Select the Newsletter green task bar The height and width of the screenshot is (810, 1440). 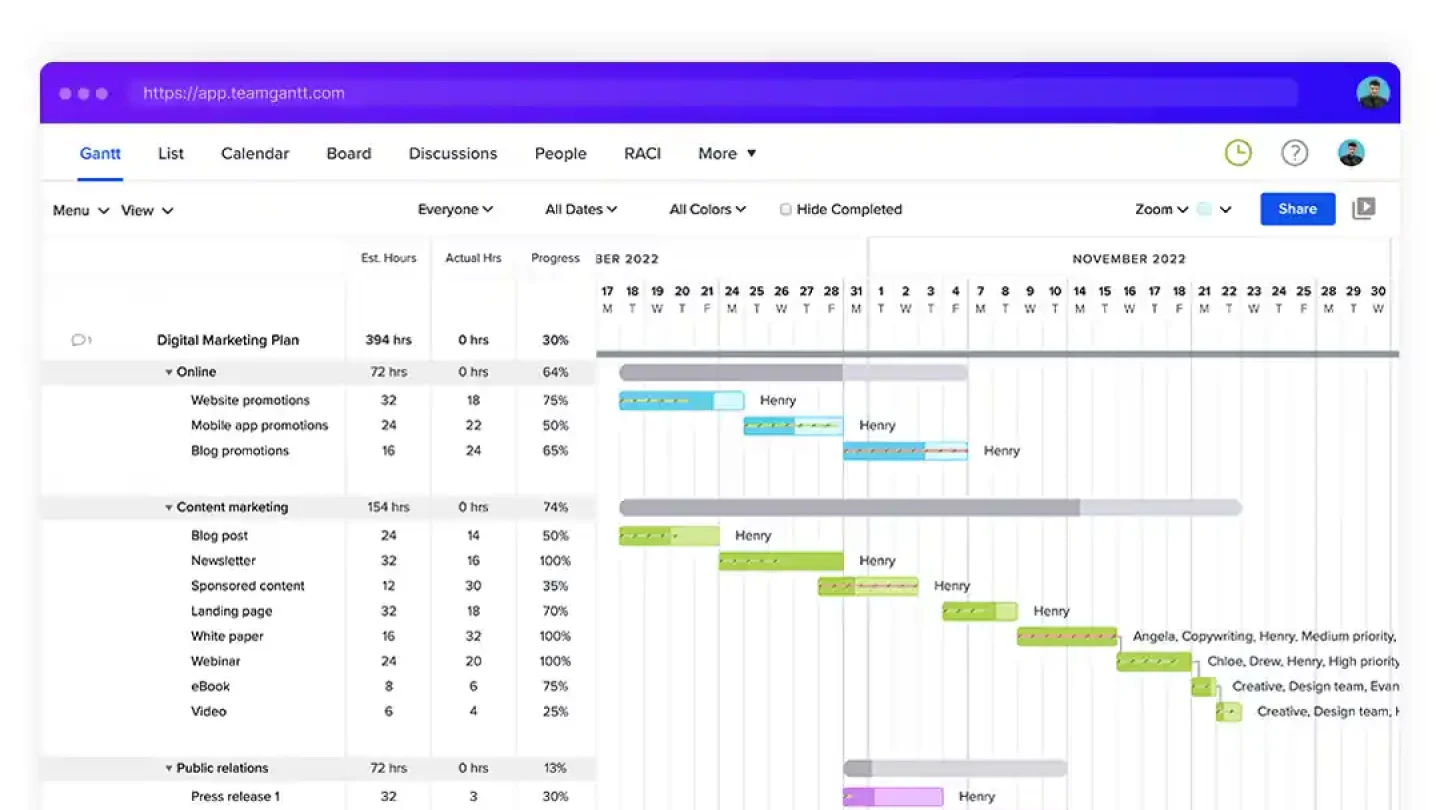point(781,561)
